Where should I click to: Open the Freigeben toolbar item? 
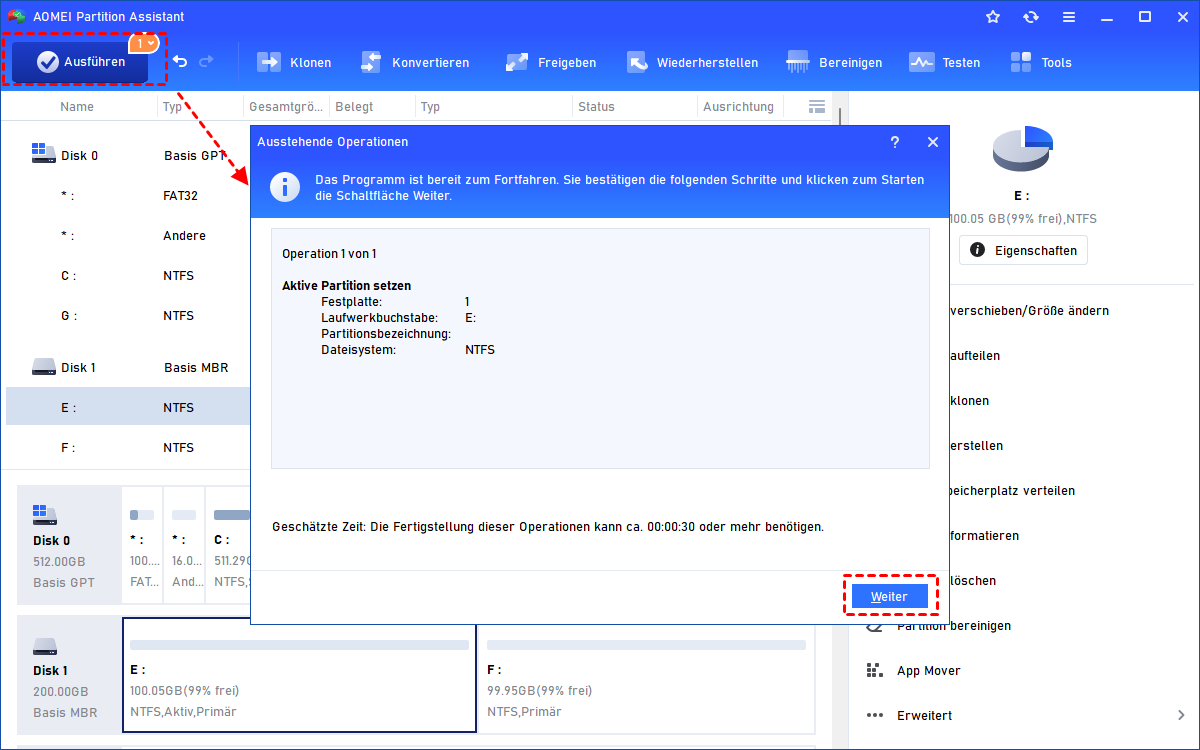pyautogui.click(x=551, y=62)
